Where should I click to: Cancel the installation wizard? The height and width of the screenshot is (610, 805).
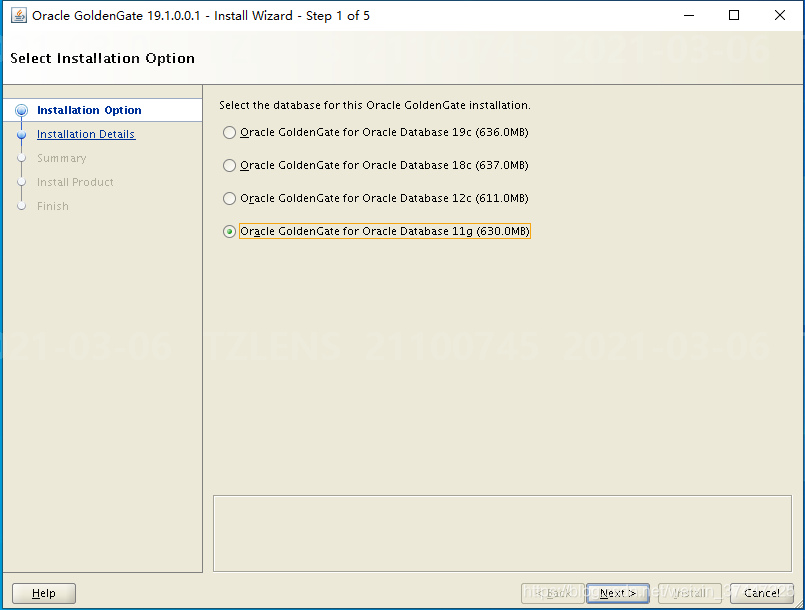(x=761, y=593)
